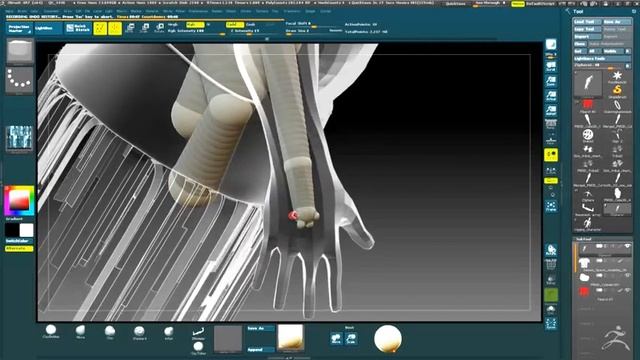The height and width of the screenshot is (360, 640).
Task: Select the ClayTubes brush
Action: pyautogui.click(x=198, y=348)
